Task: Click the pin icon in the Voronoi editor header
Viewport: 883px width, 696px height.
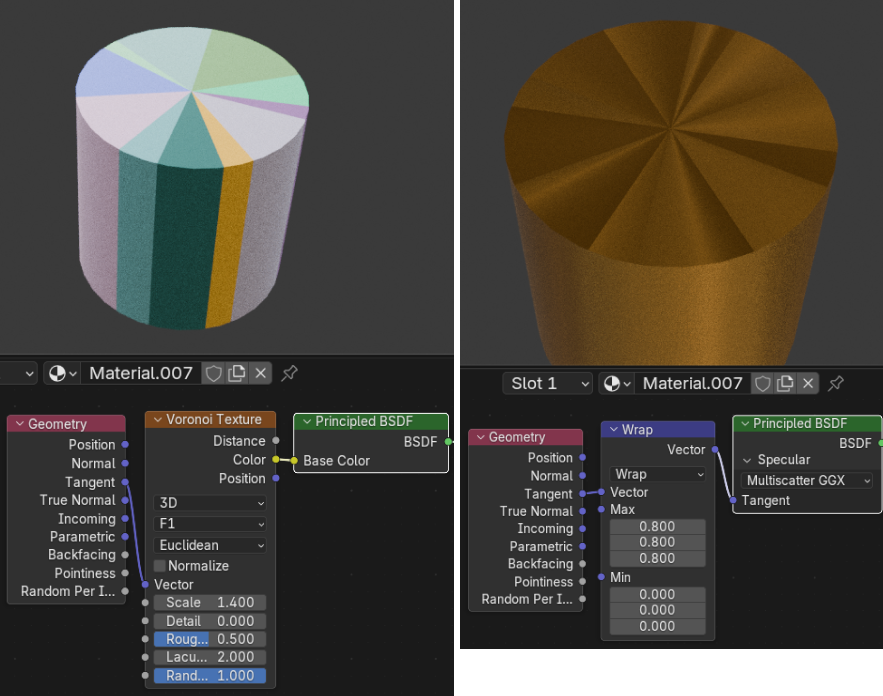Action: click(289, 373)
